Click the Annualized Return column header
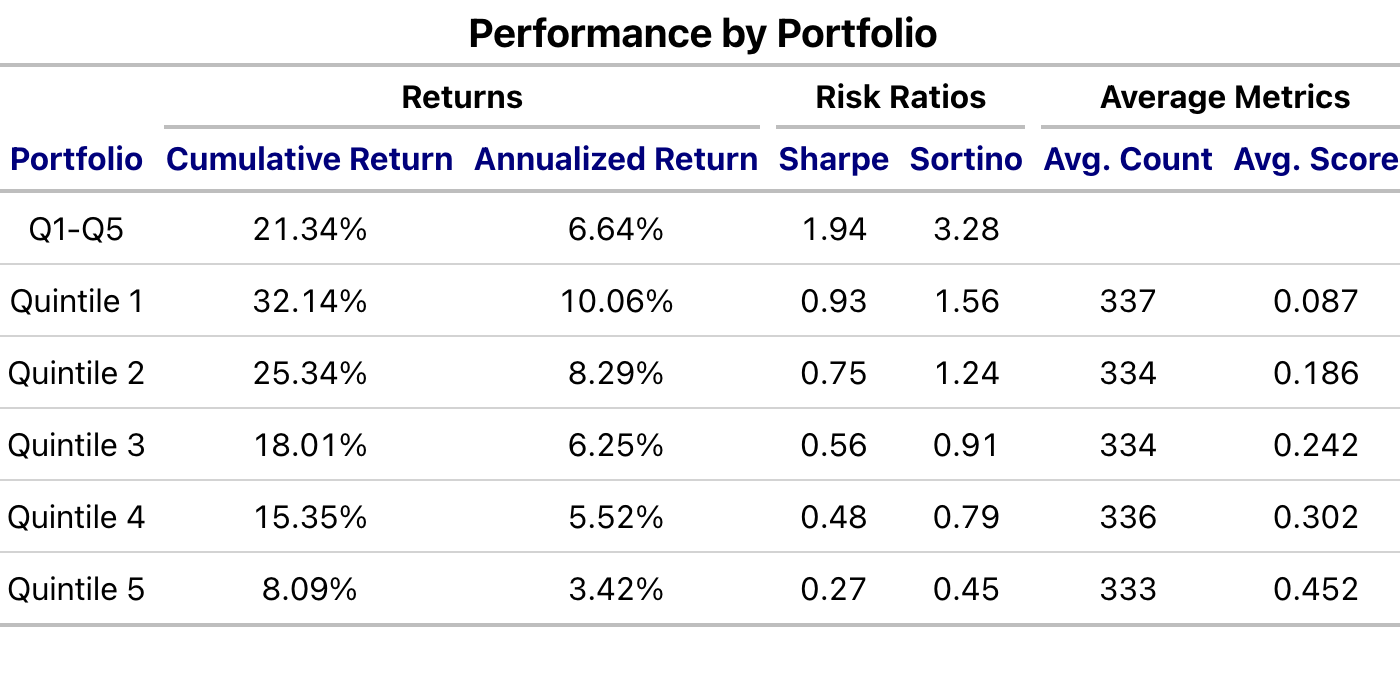The height and width of the screenshot is (700, 1400). (616, 159)
